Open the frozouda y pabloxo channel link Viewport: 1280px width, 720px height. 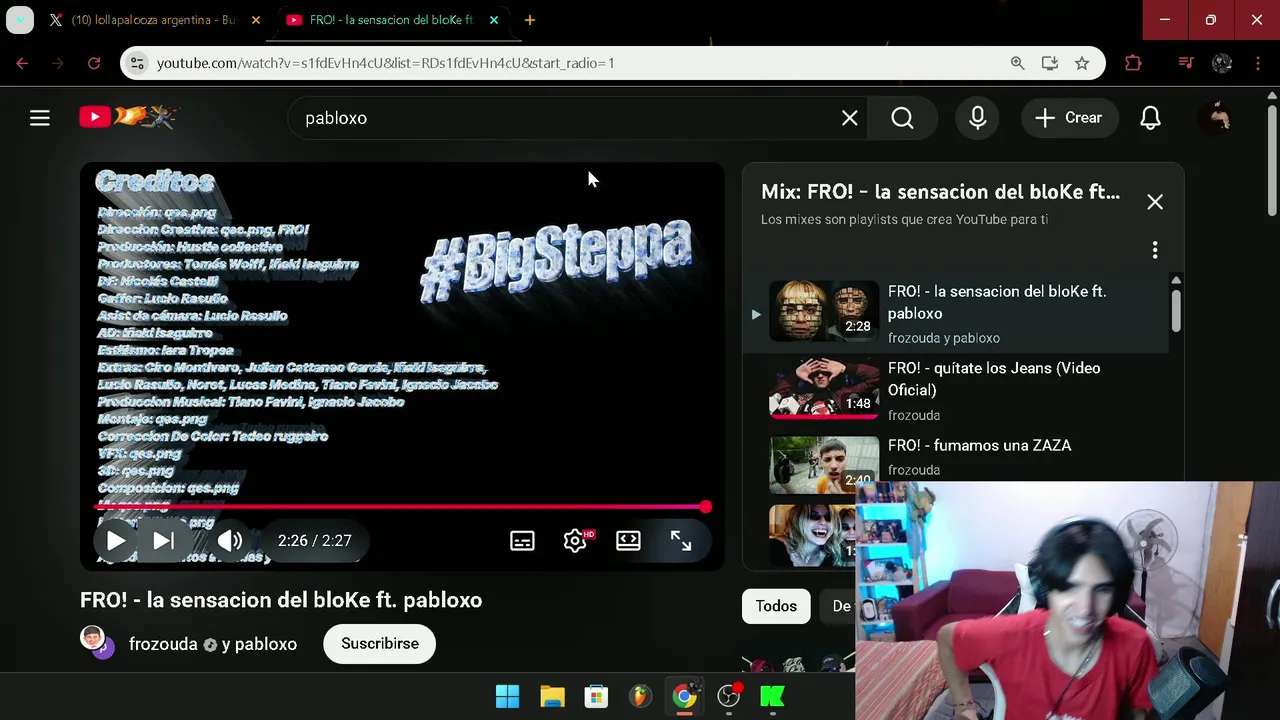coord(213,644)
